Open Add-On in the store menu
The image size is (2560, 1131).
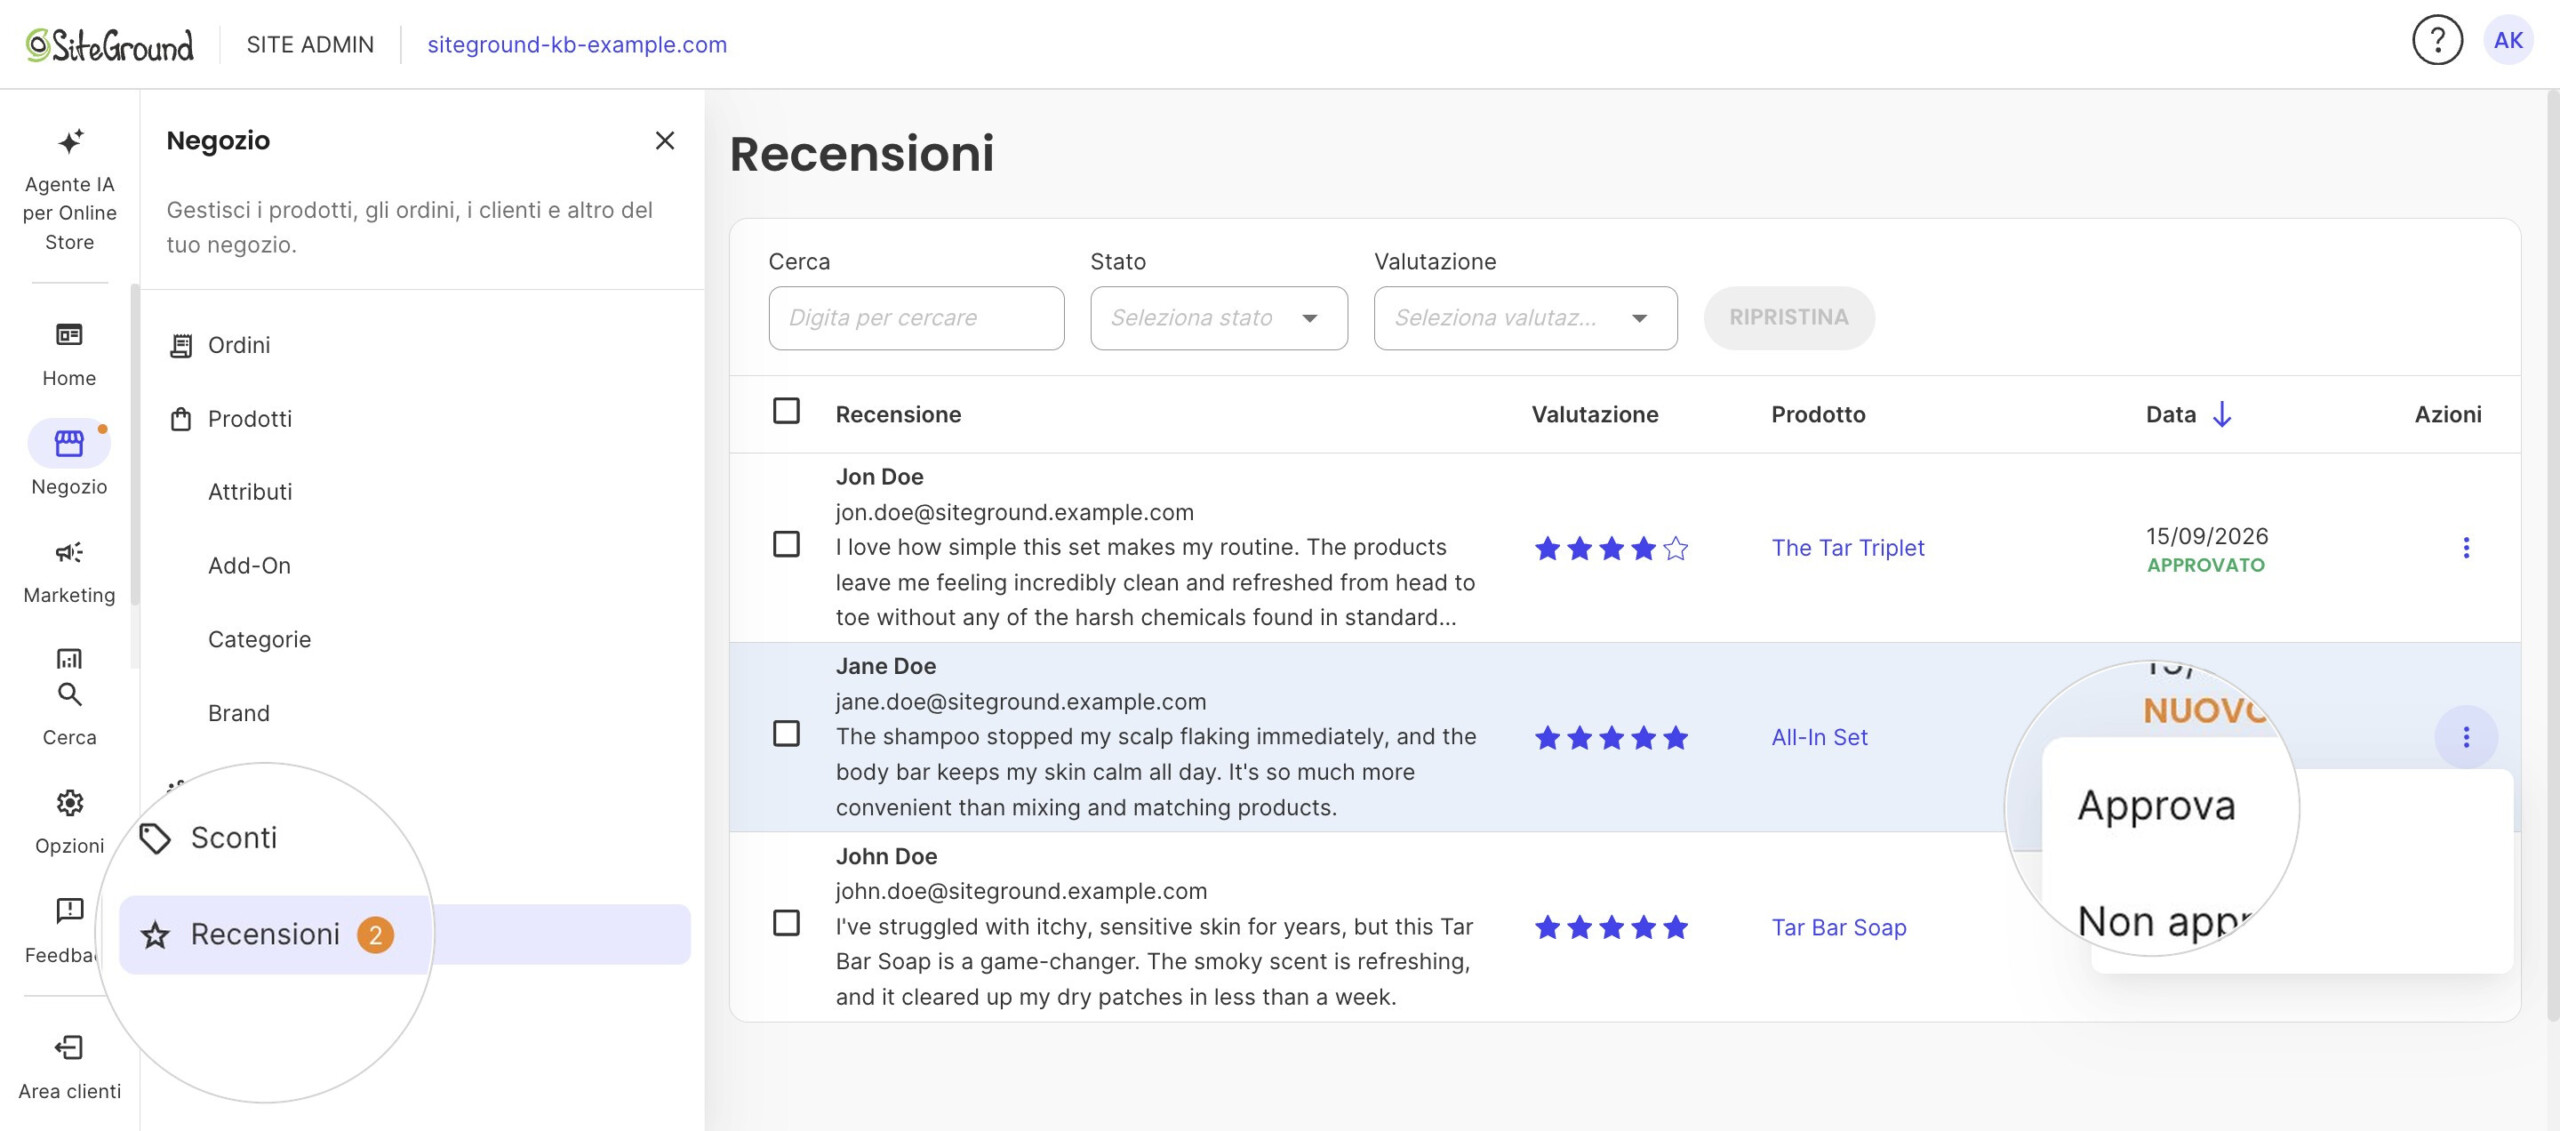[249, 566]
